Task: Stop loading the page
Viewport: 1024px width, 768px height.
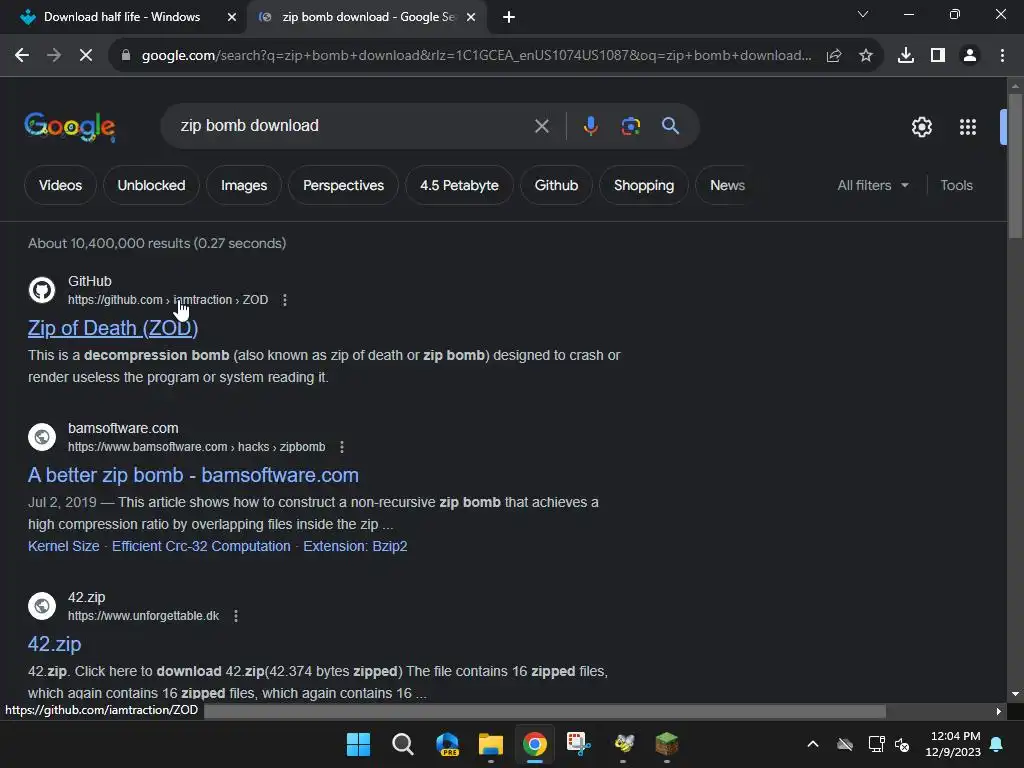Action: [86, 56]
